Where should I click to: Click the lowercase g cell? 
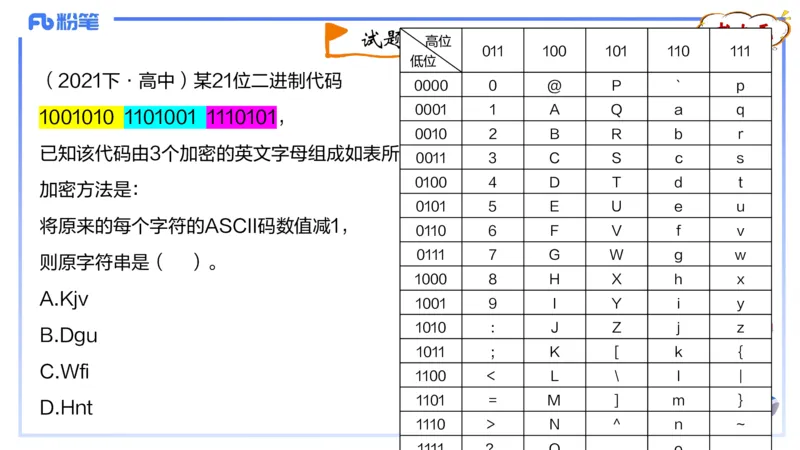click(679, 255)
